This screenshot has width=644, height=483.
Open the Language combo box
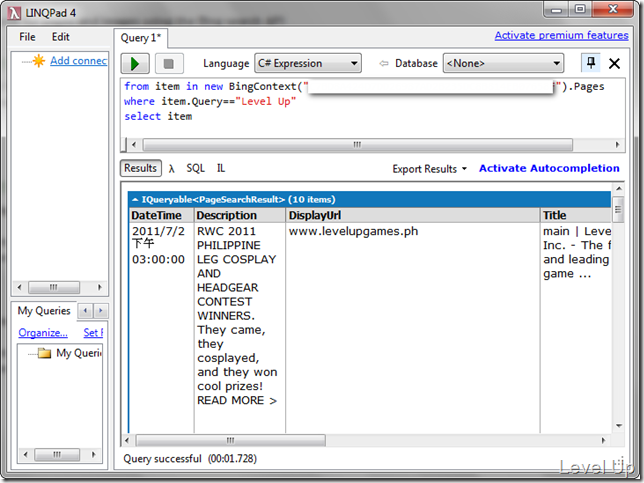pyautogui.click(x=308, y=63)
